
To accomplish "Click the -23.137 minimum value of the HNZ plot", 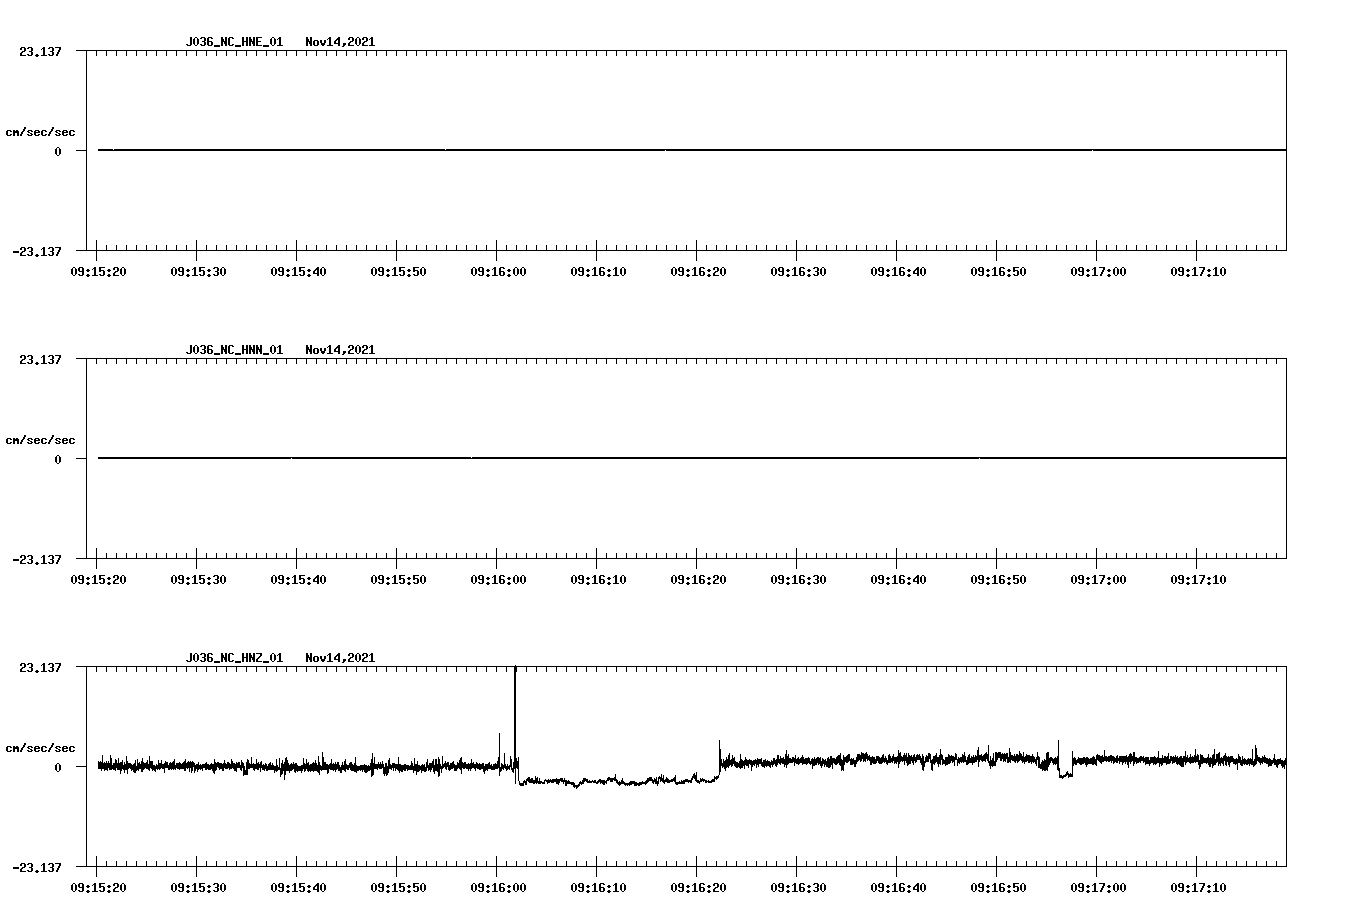I will 37,868.
